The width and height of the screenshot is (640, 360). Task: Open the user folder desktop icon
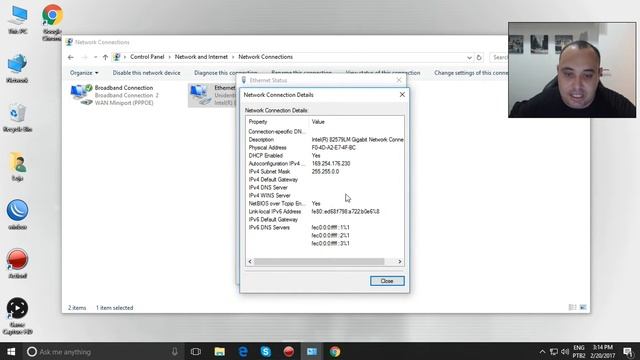coord(17,167)
